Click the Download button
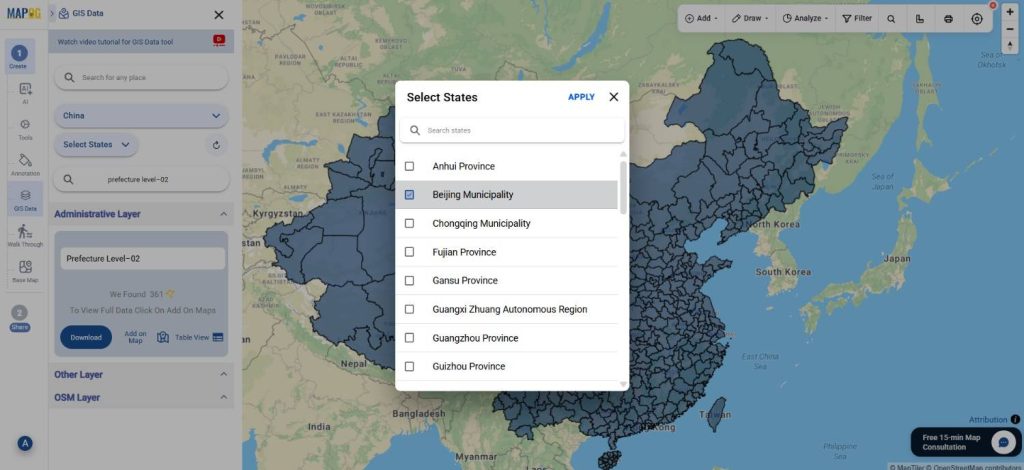 (86, 337)
